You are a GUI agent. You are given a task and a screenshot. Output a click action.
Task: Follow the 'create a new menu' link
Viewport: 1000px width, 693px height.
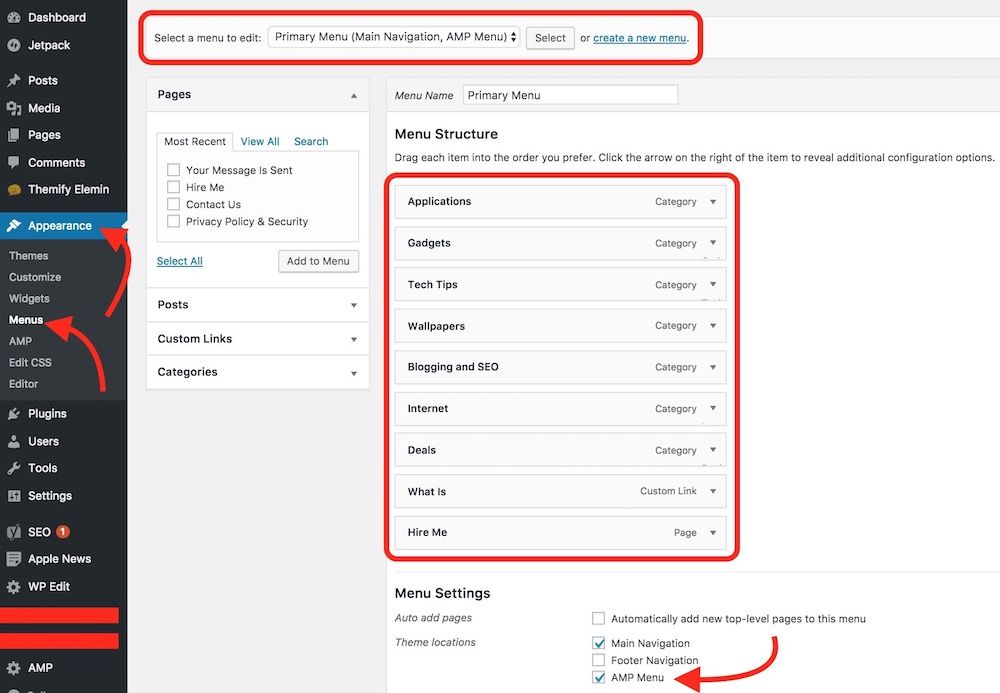[640, 38]
